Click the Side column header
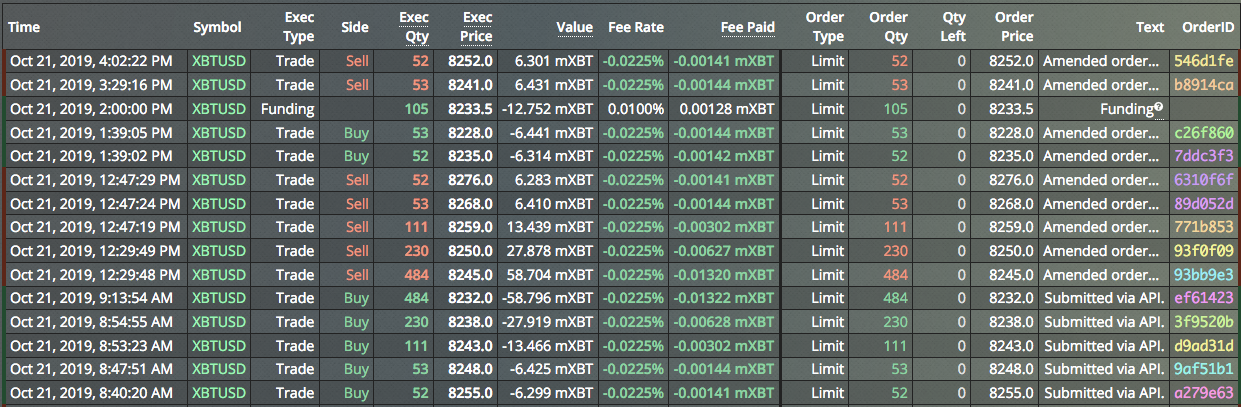 coord(355,27)
